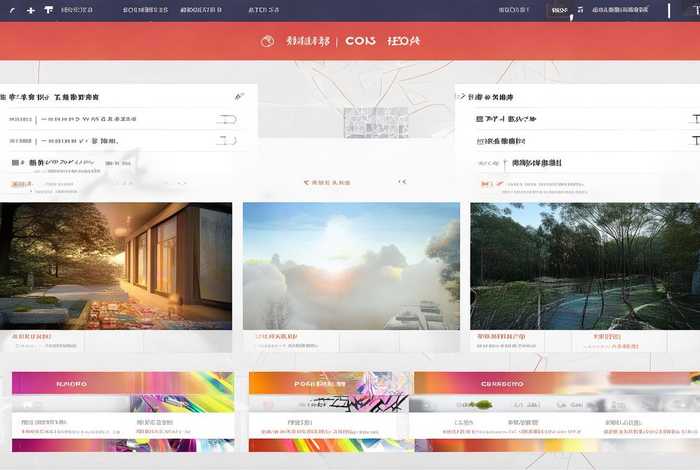Click the circular logo in the red header
The image size is (700, 470).
pyautogui.click(x=267, y=42)
